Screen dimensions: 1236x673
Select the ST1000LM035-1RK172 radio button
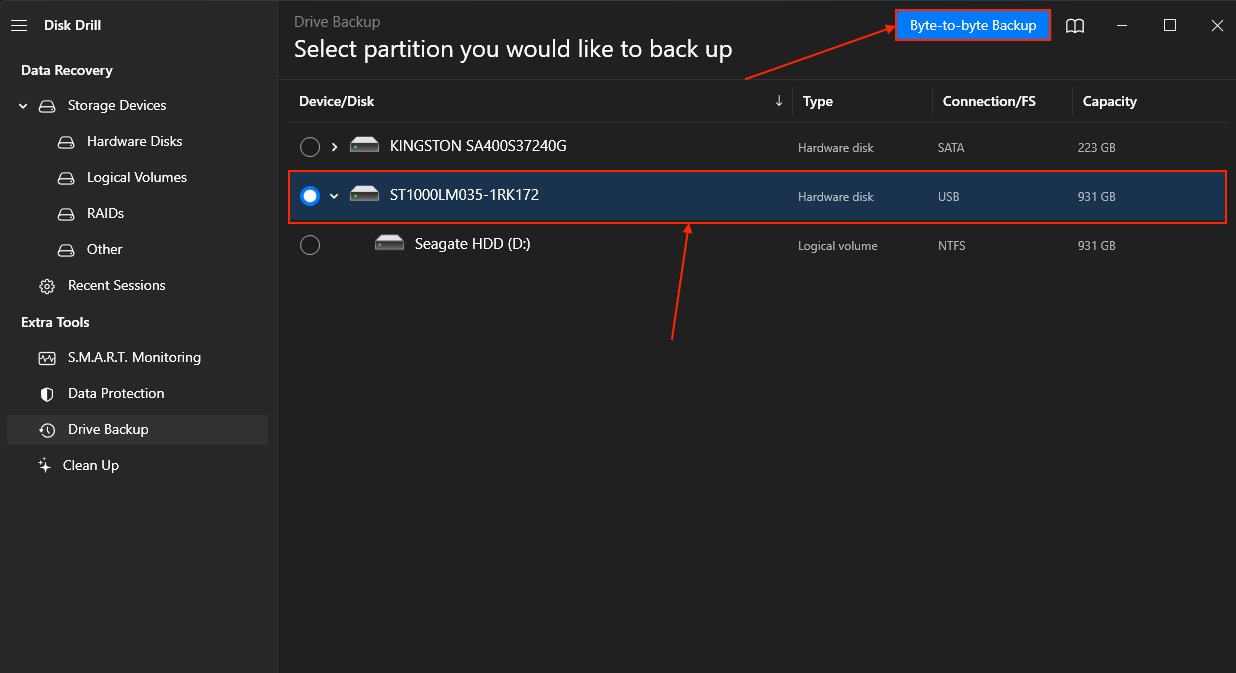pos(310,196)
